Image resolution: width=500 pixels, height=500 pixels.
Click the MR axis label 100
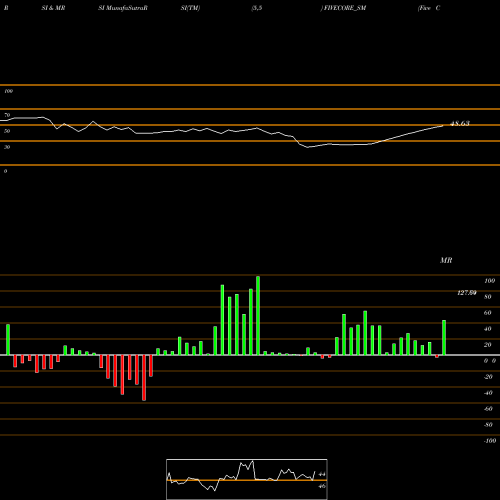pos(489,281)
